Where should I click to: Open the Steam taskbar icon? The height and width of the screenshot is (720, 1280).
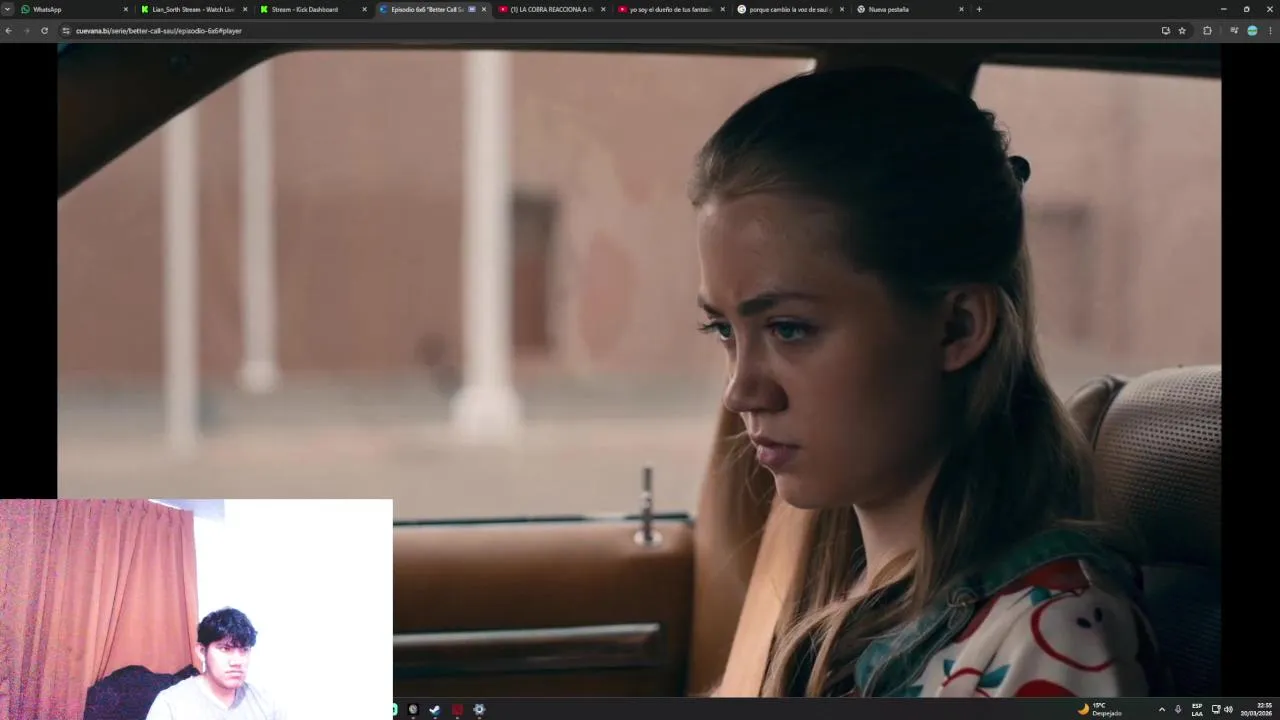tap(435, 710)
